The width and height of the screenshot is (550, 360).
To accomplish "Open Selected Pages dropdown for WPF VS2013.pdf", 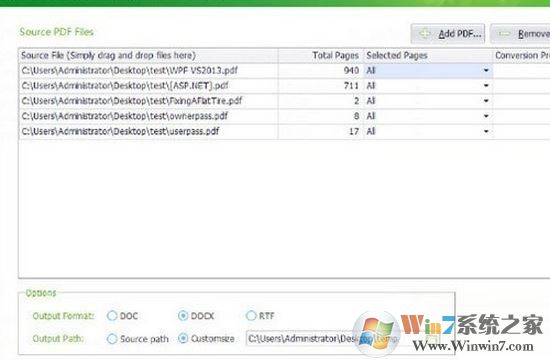I will click(486, 71).
